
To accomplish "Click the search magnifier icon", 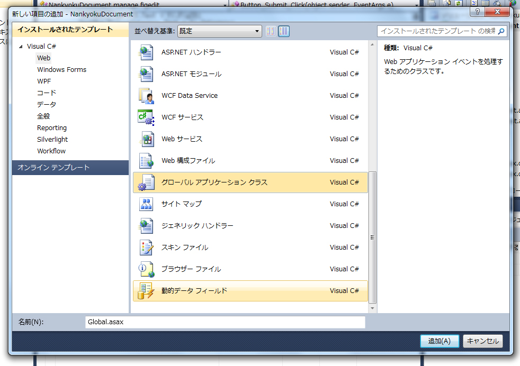I will click(x=501, y=31).
